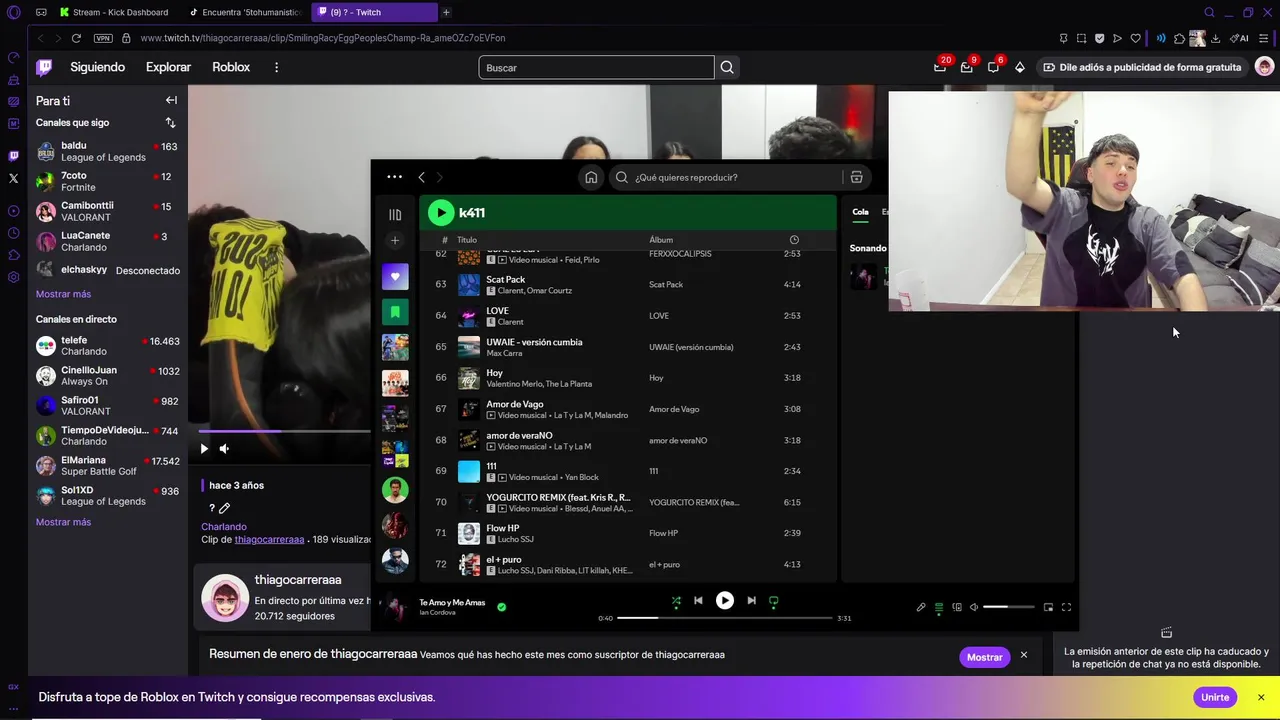
Task: Open Spotify connect to device icon
Action: 957,607
